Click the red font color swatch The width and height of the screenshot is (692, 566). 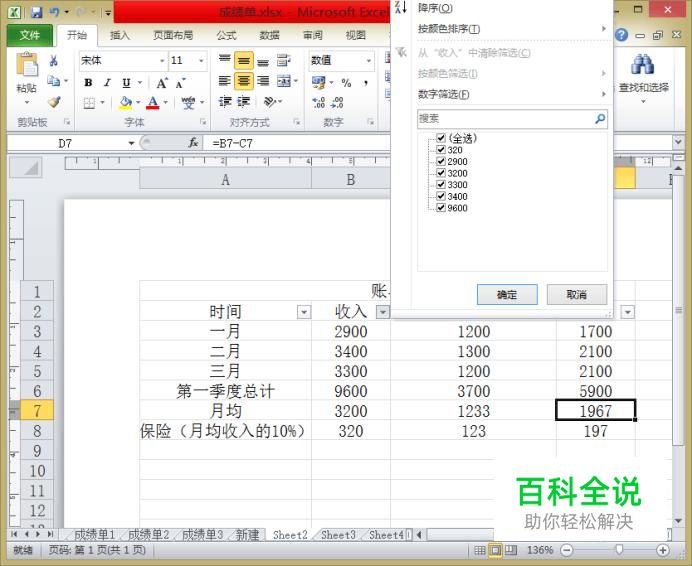[x=153, y=103]
